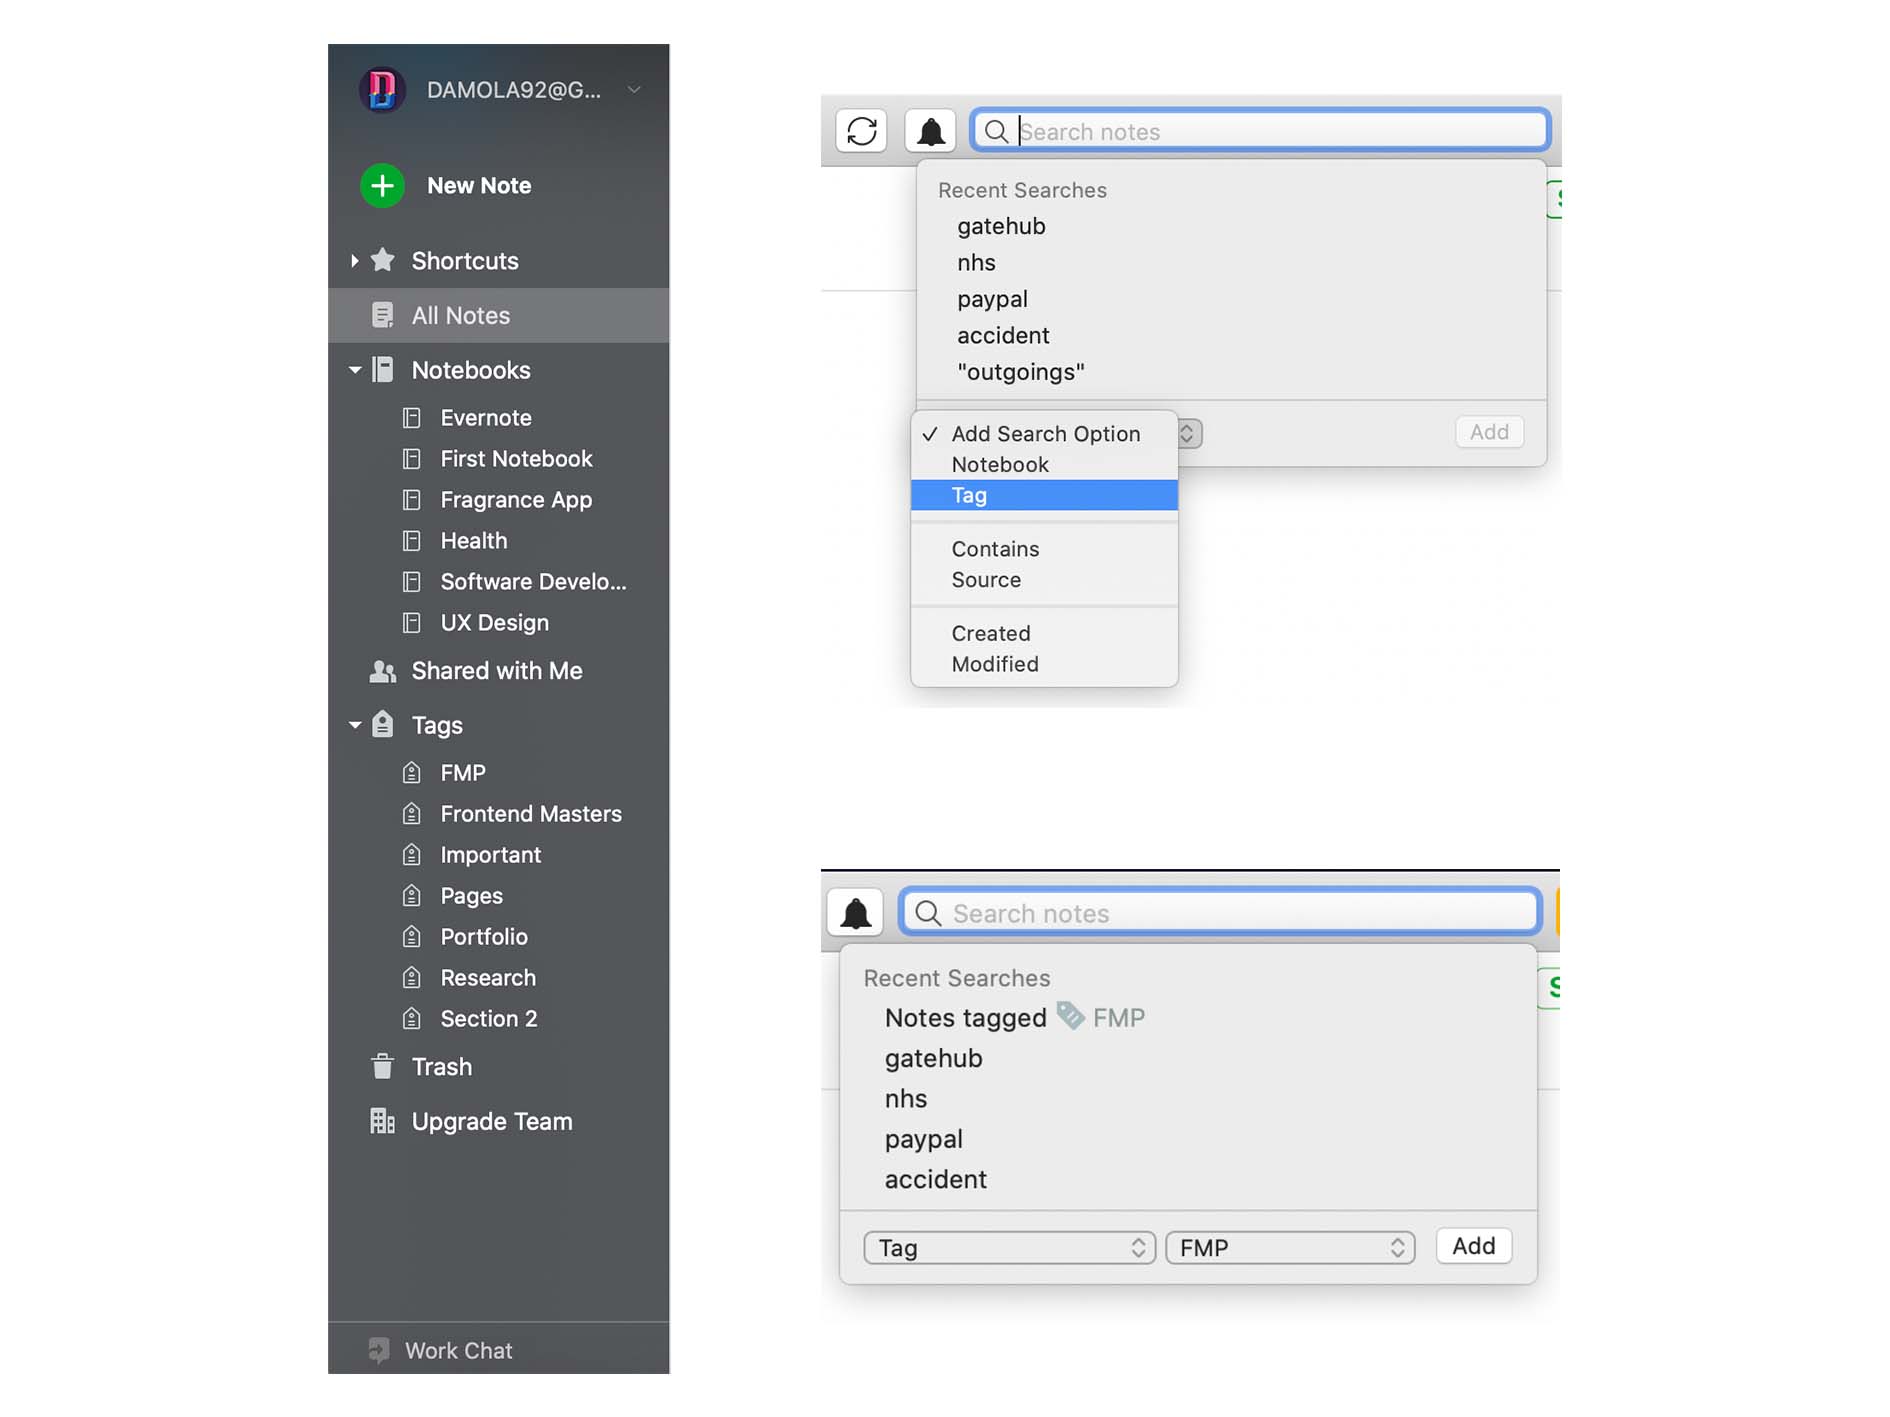Click the Upgrade Team building icon
Screen dimensions: 1890x1417
[x=382, y=1121]
